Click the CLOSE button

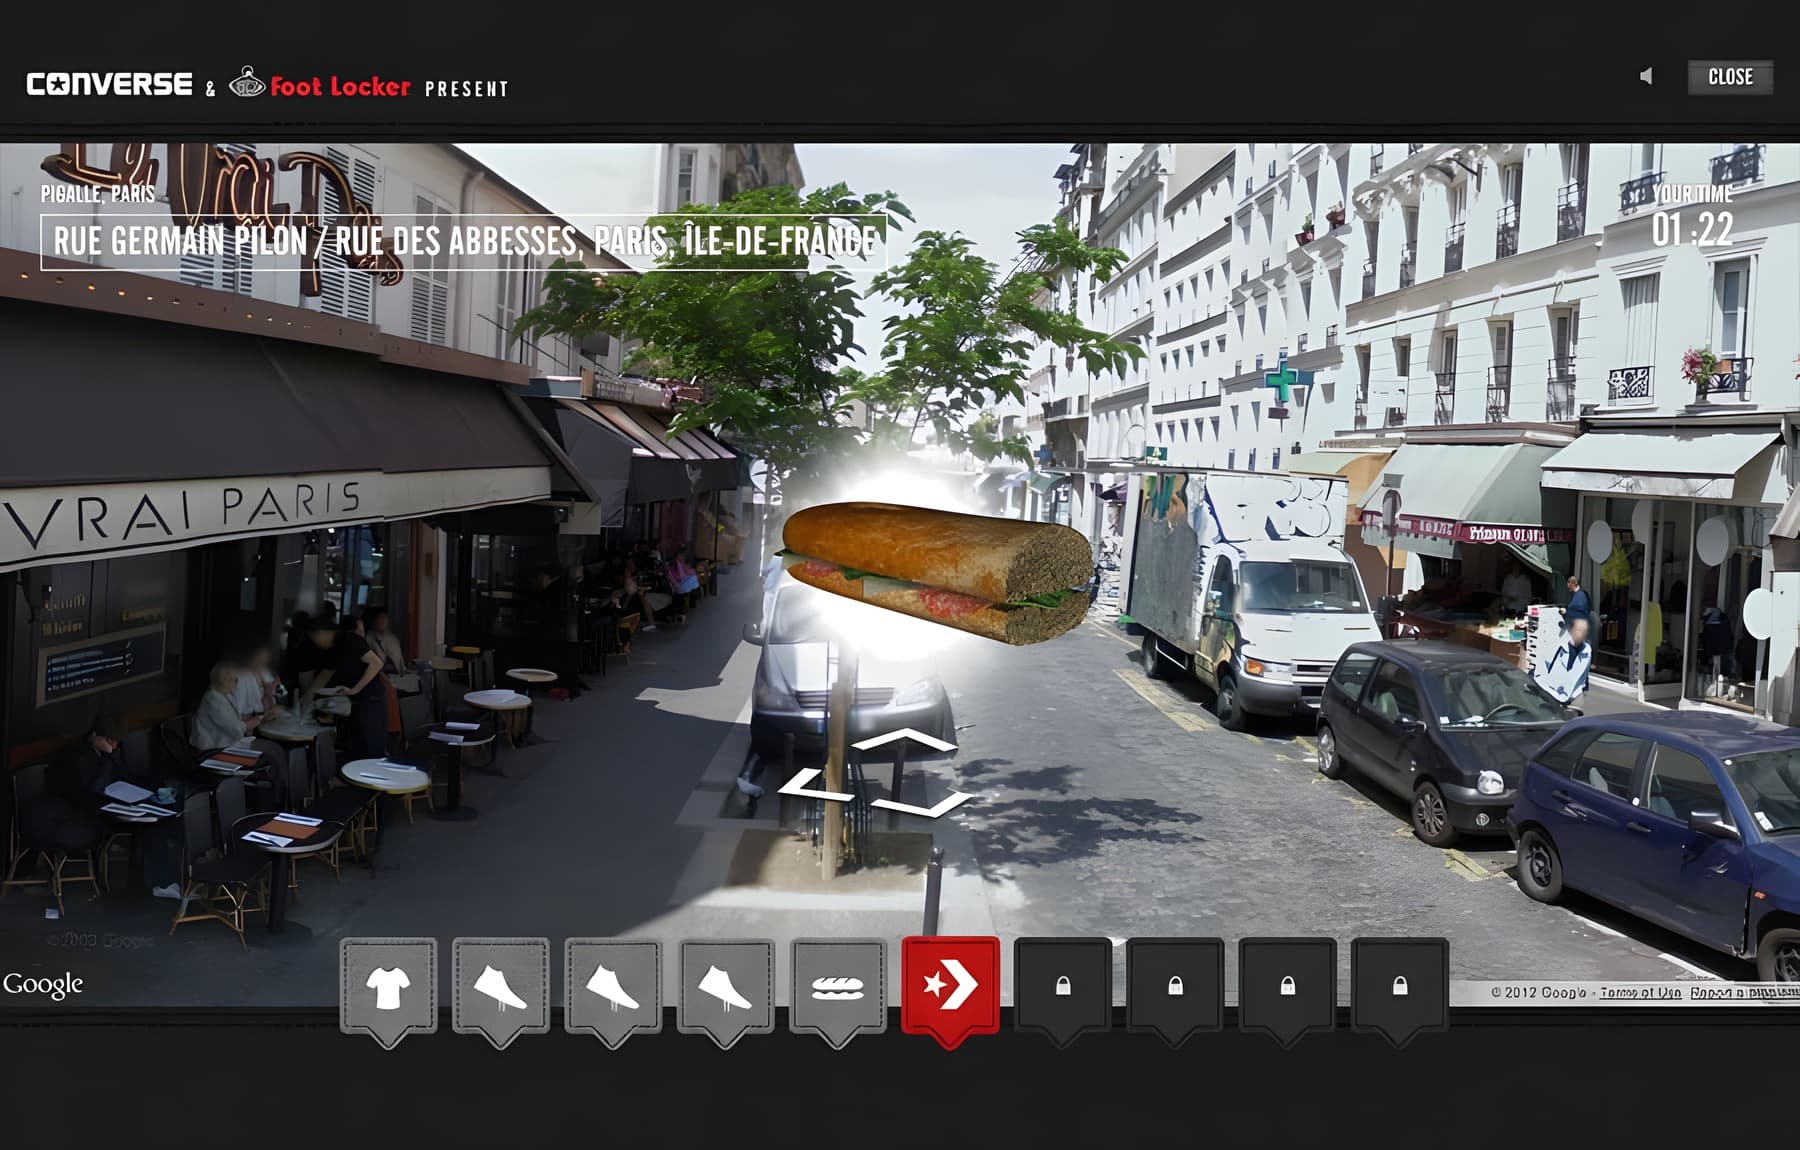click(x=1730, y=77)
